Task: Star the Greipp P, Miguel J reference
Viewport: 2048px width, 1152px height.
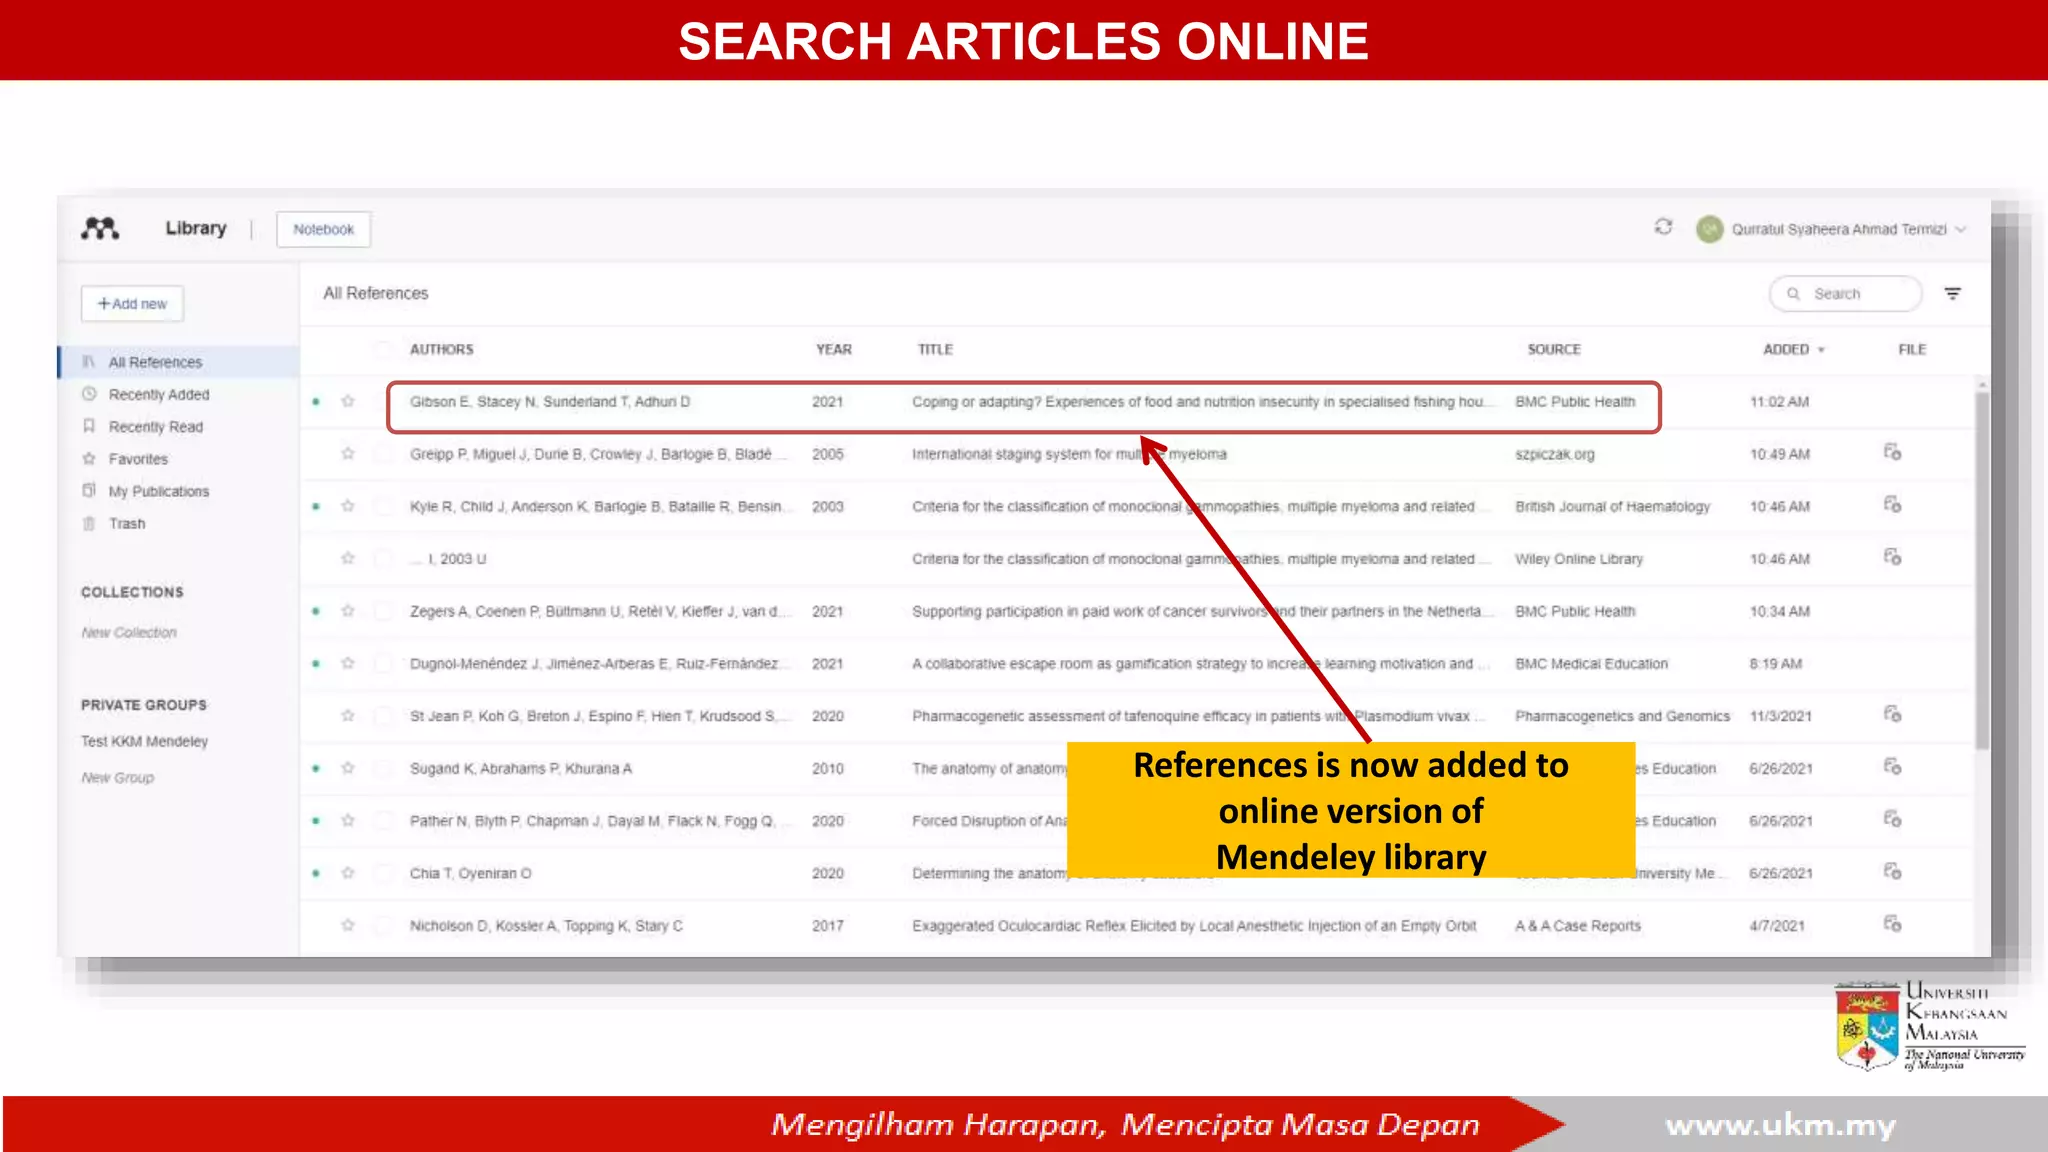Action: [348, 454]
